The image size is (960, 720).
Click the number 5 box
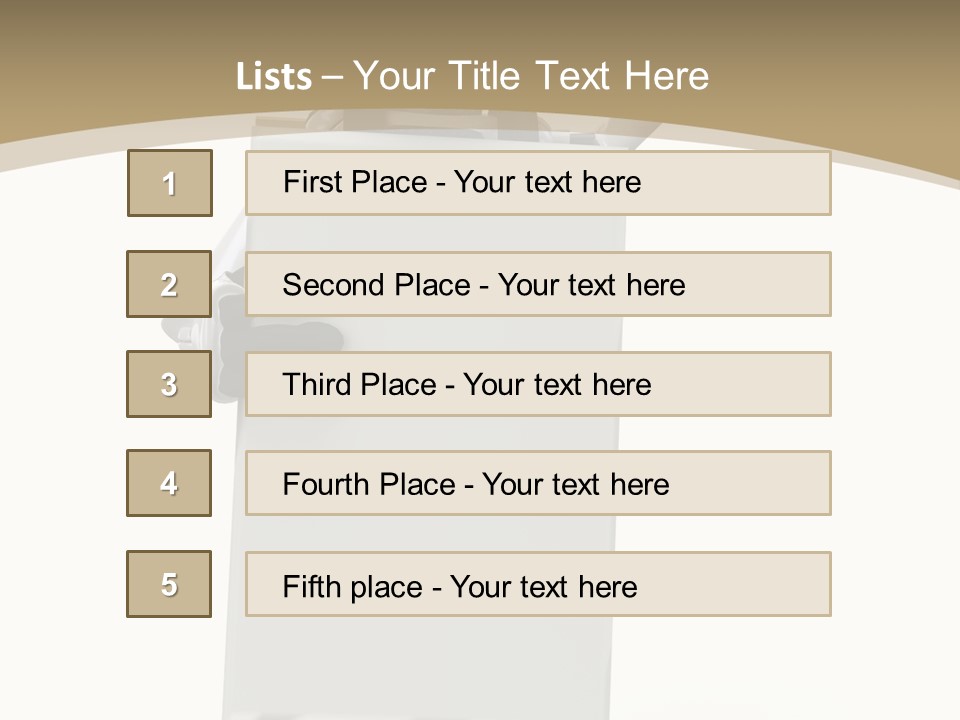(169, 584)
